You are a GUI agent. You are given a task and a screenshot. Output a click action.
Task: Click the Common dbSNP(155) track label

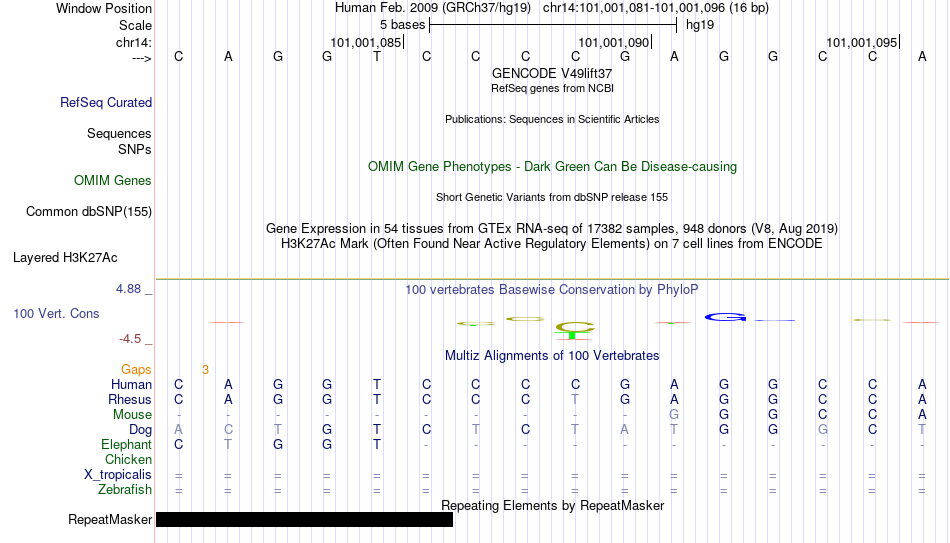[x=89, y=212]
